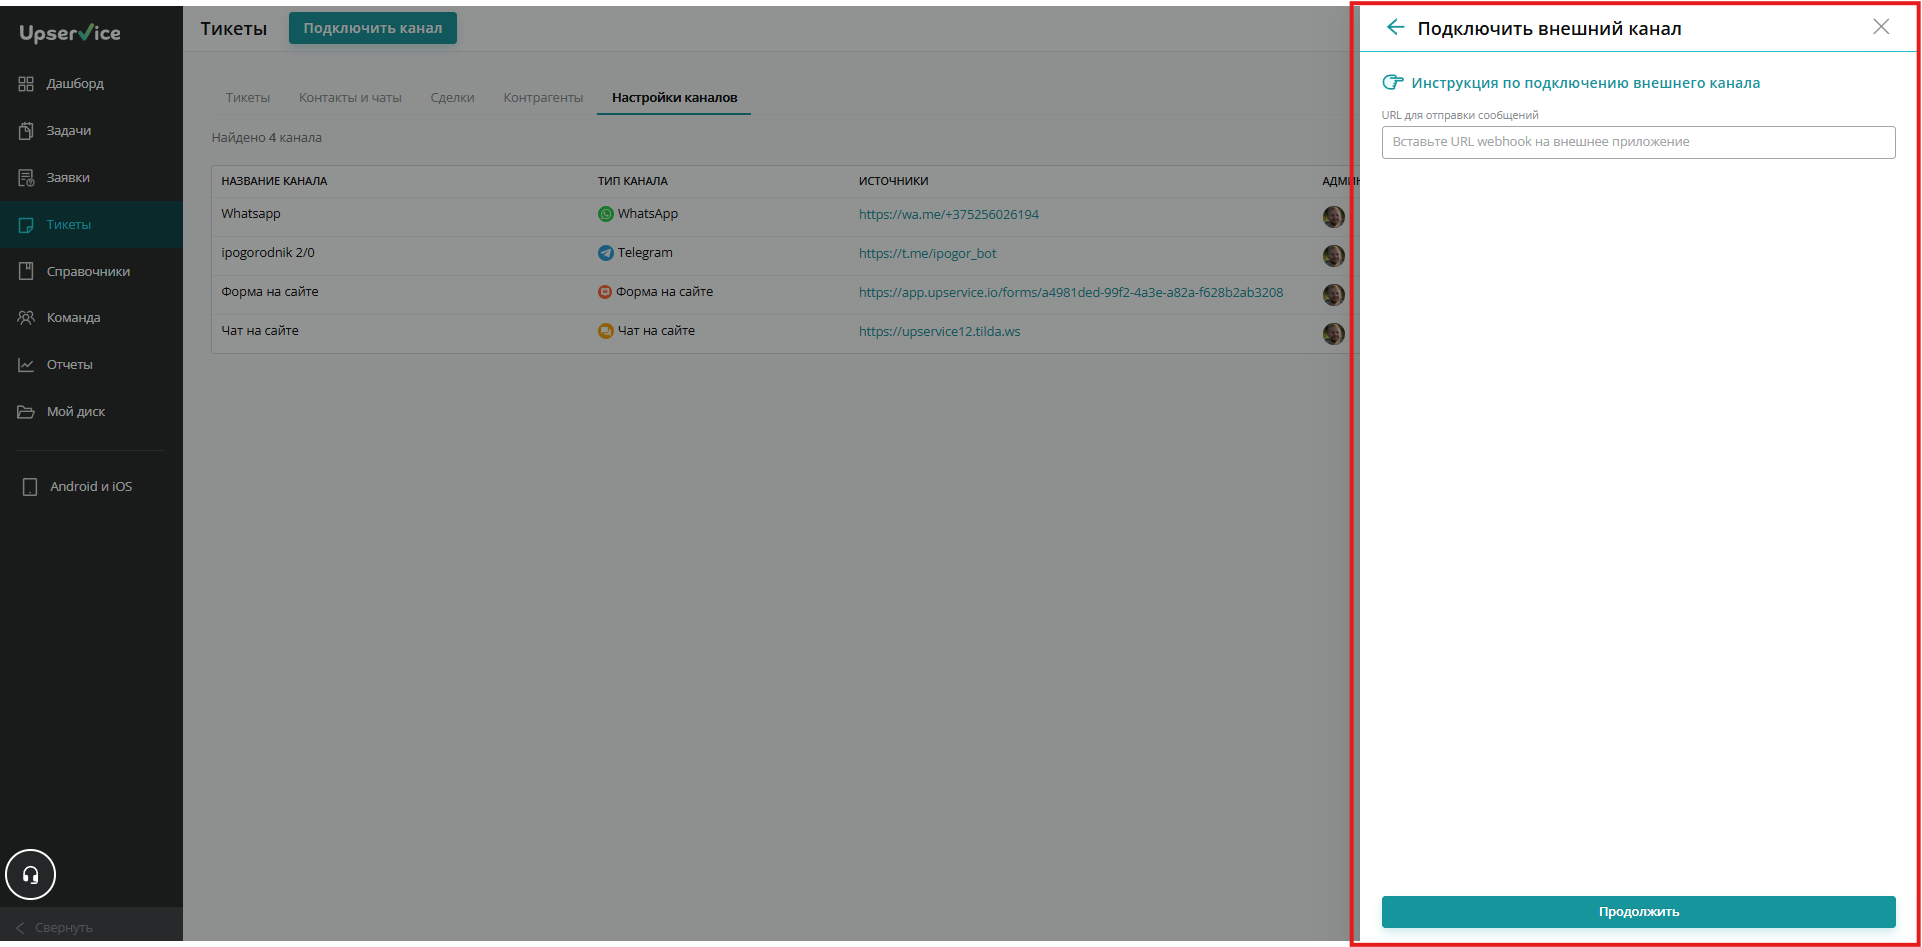This screenshot has height=947, width=1922.
Task: Open the wa.me WhatsApp source link
Action: point(949,215)
